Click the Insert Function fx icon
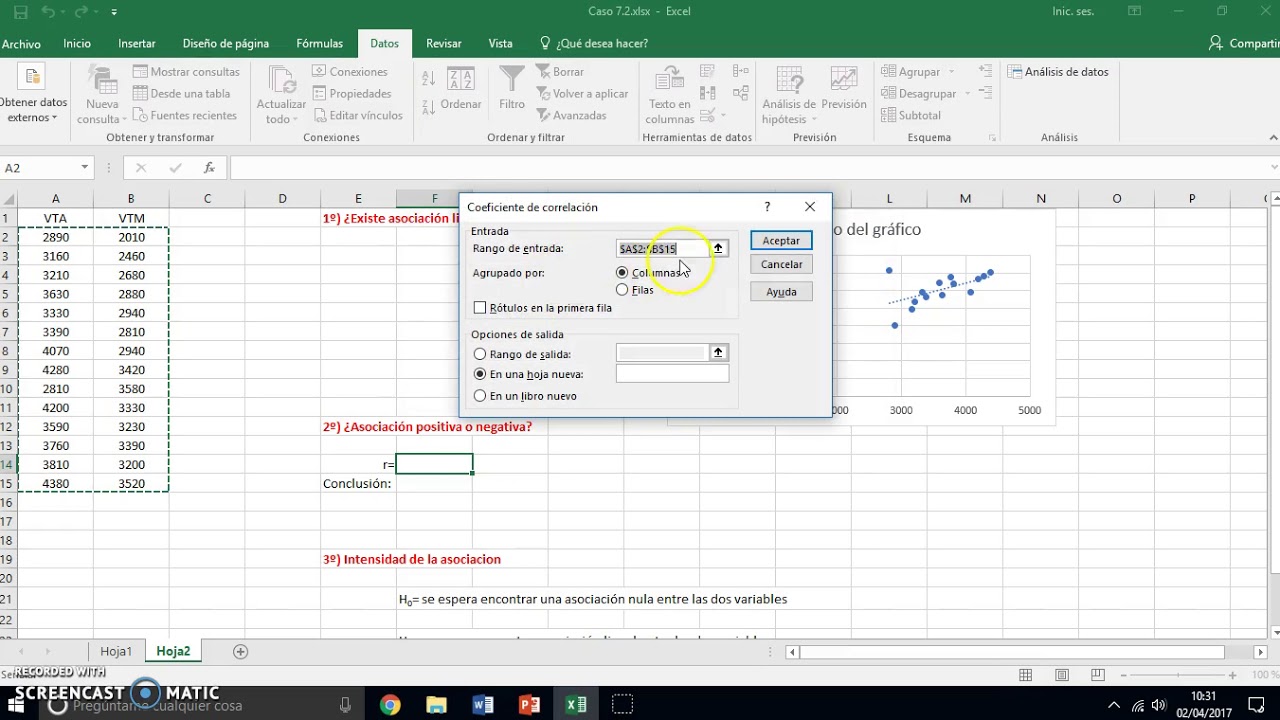The height and width of the screenshot is (720, 1280). [209, 168]
